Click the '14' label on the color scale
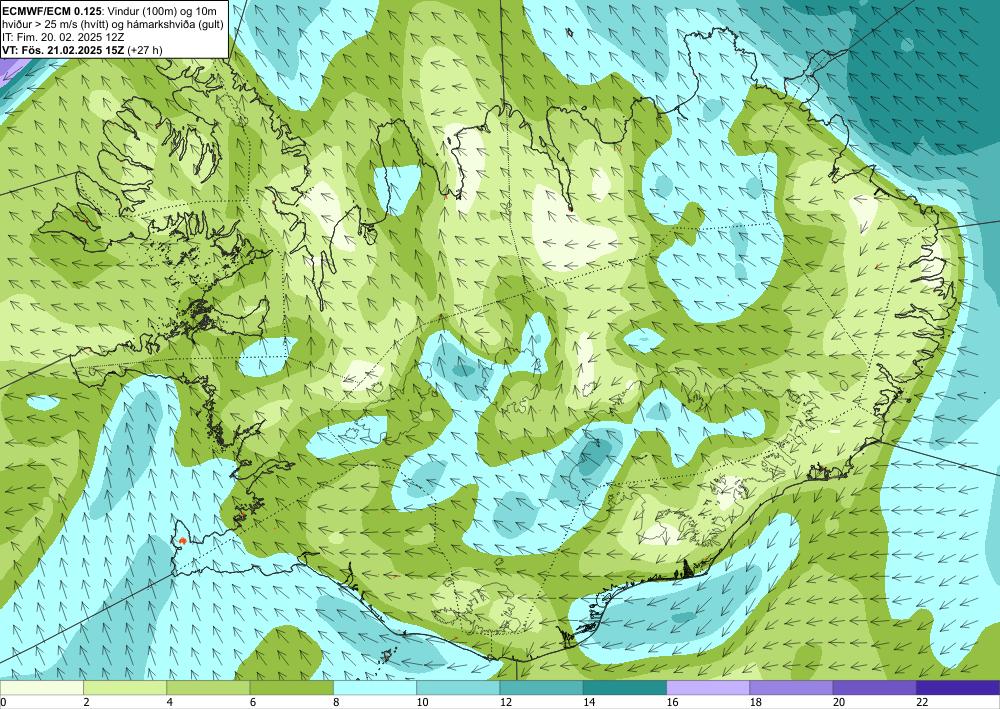Image resolution: width=1000 pixels, height=709 pixels. point(589,702)
